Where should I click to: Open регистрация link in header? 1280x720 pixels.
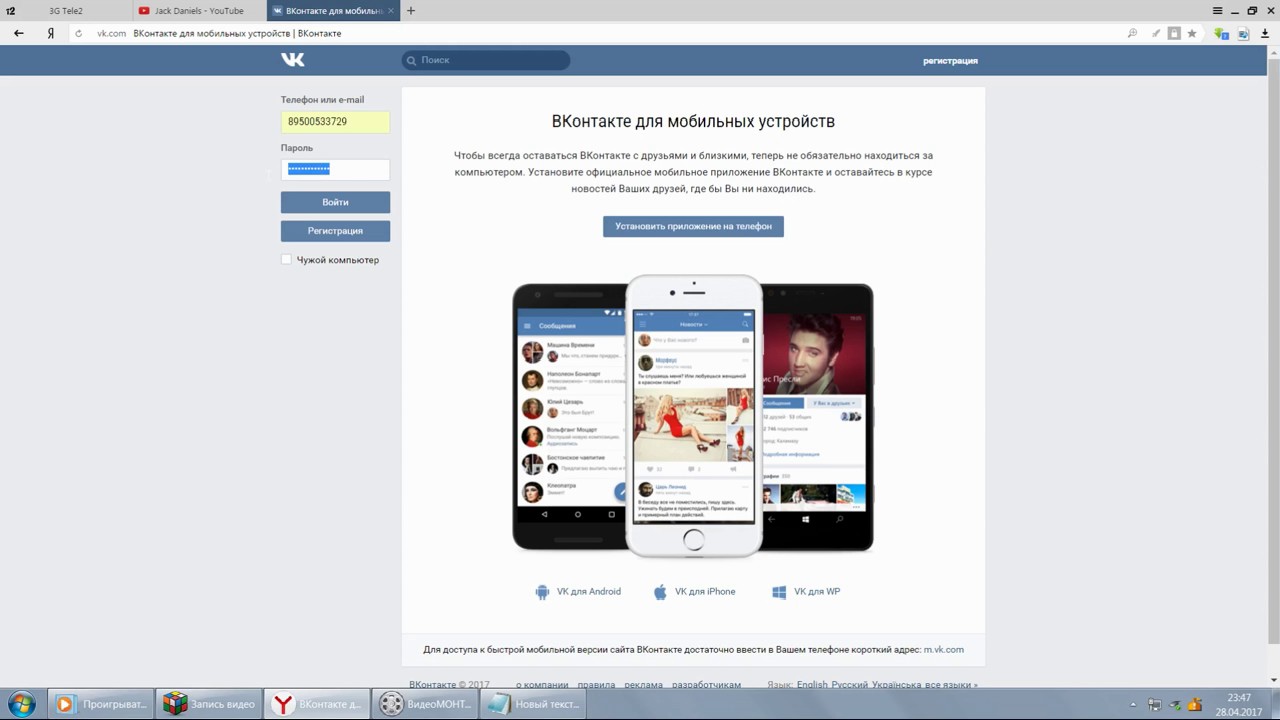[950, 61]
